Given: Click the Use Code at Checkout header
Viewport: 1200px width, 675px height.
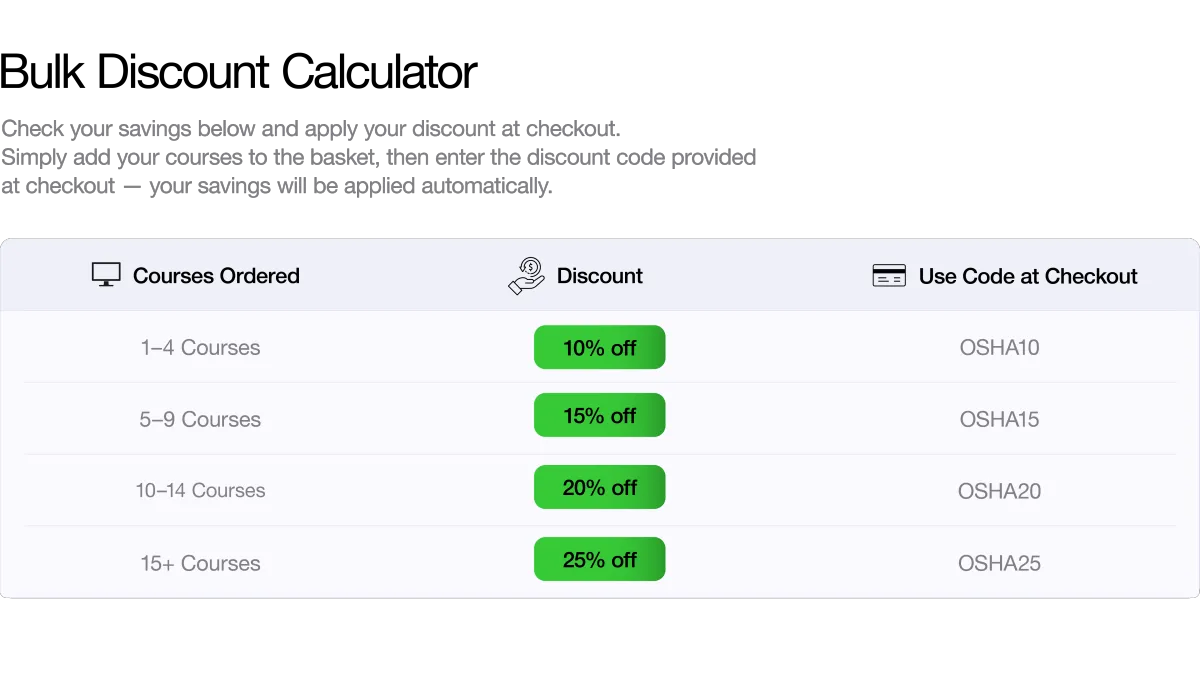Looking at the screenshot, I should coord(1028,276).
